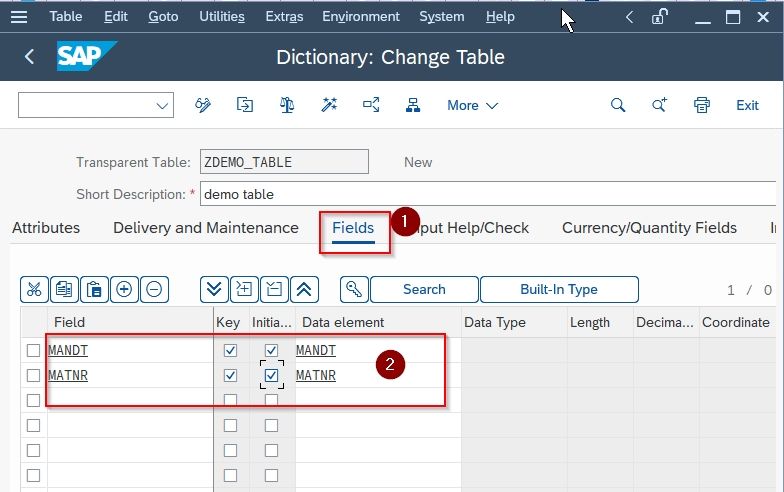Uncheck Key checkbox for MATNR
Viewport: 784px width, 492px height.
point(230,376)
